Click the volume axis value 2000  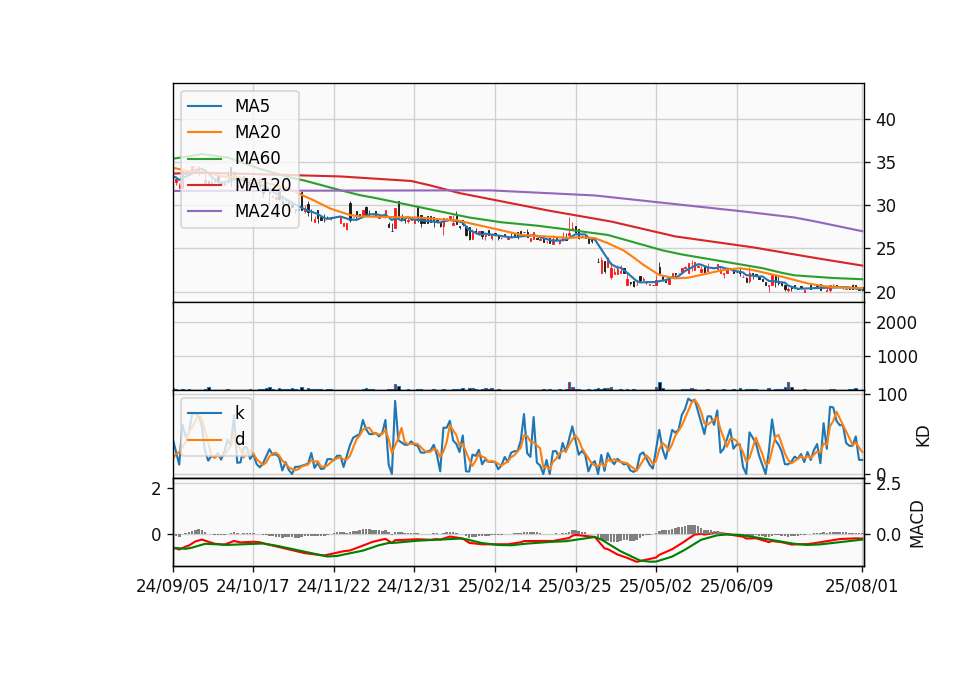896,323
